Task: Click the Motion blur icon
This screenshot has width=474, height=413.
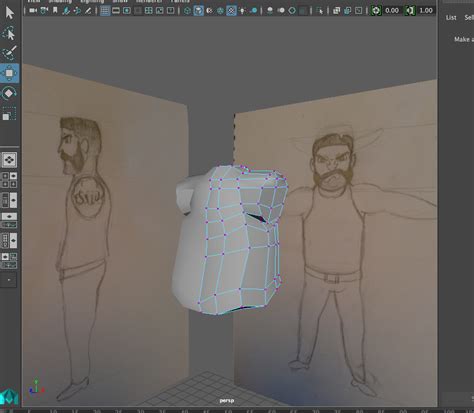Action: [x=281, y=11]
